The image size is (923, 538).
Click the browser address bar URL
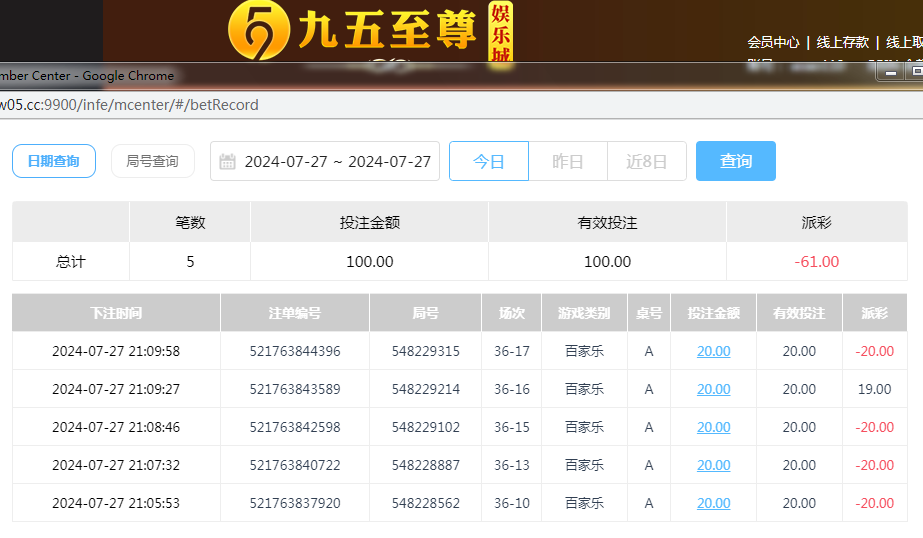tap(130, 105)
